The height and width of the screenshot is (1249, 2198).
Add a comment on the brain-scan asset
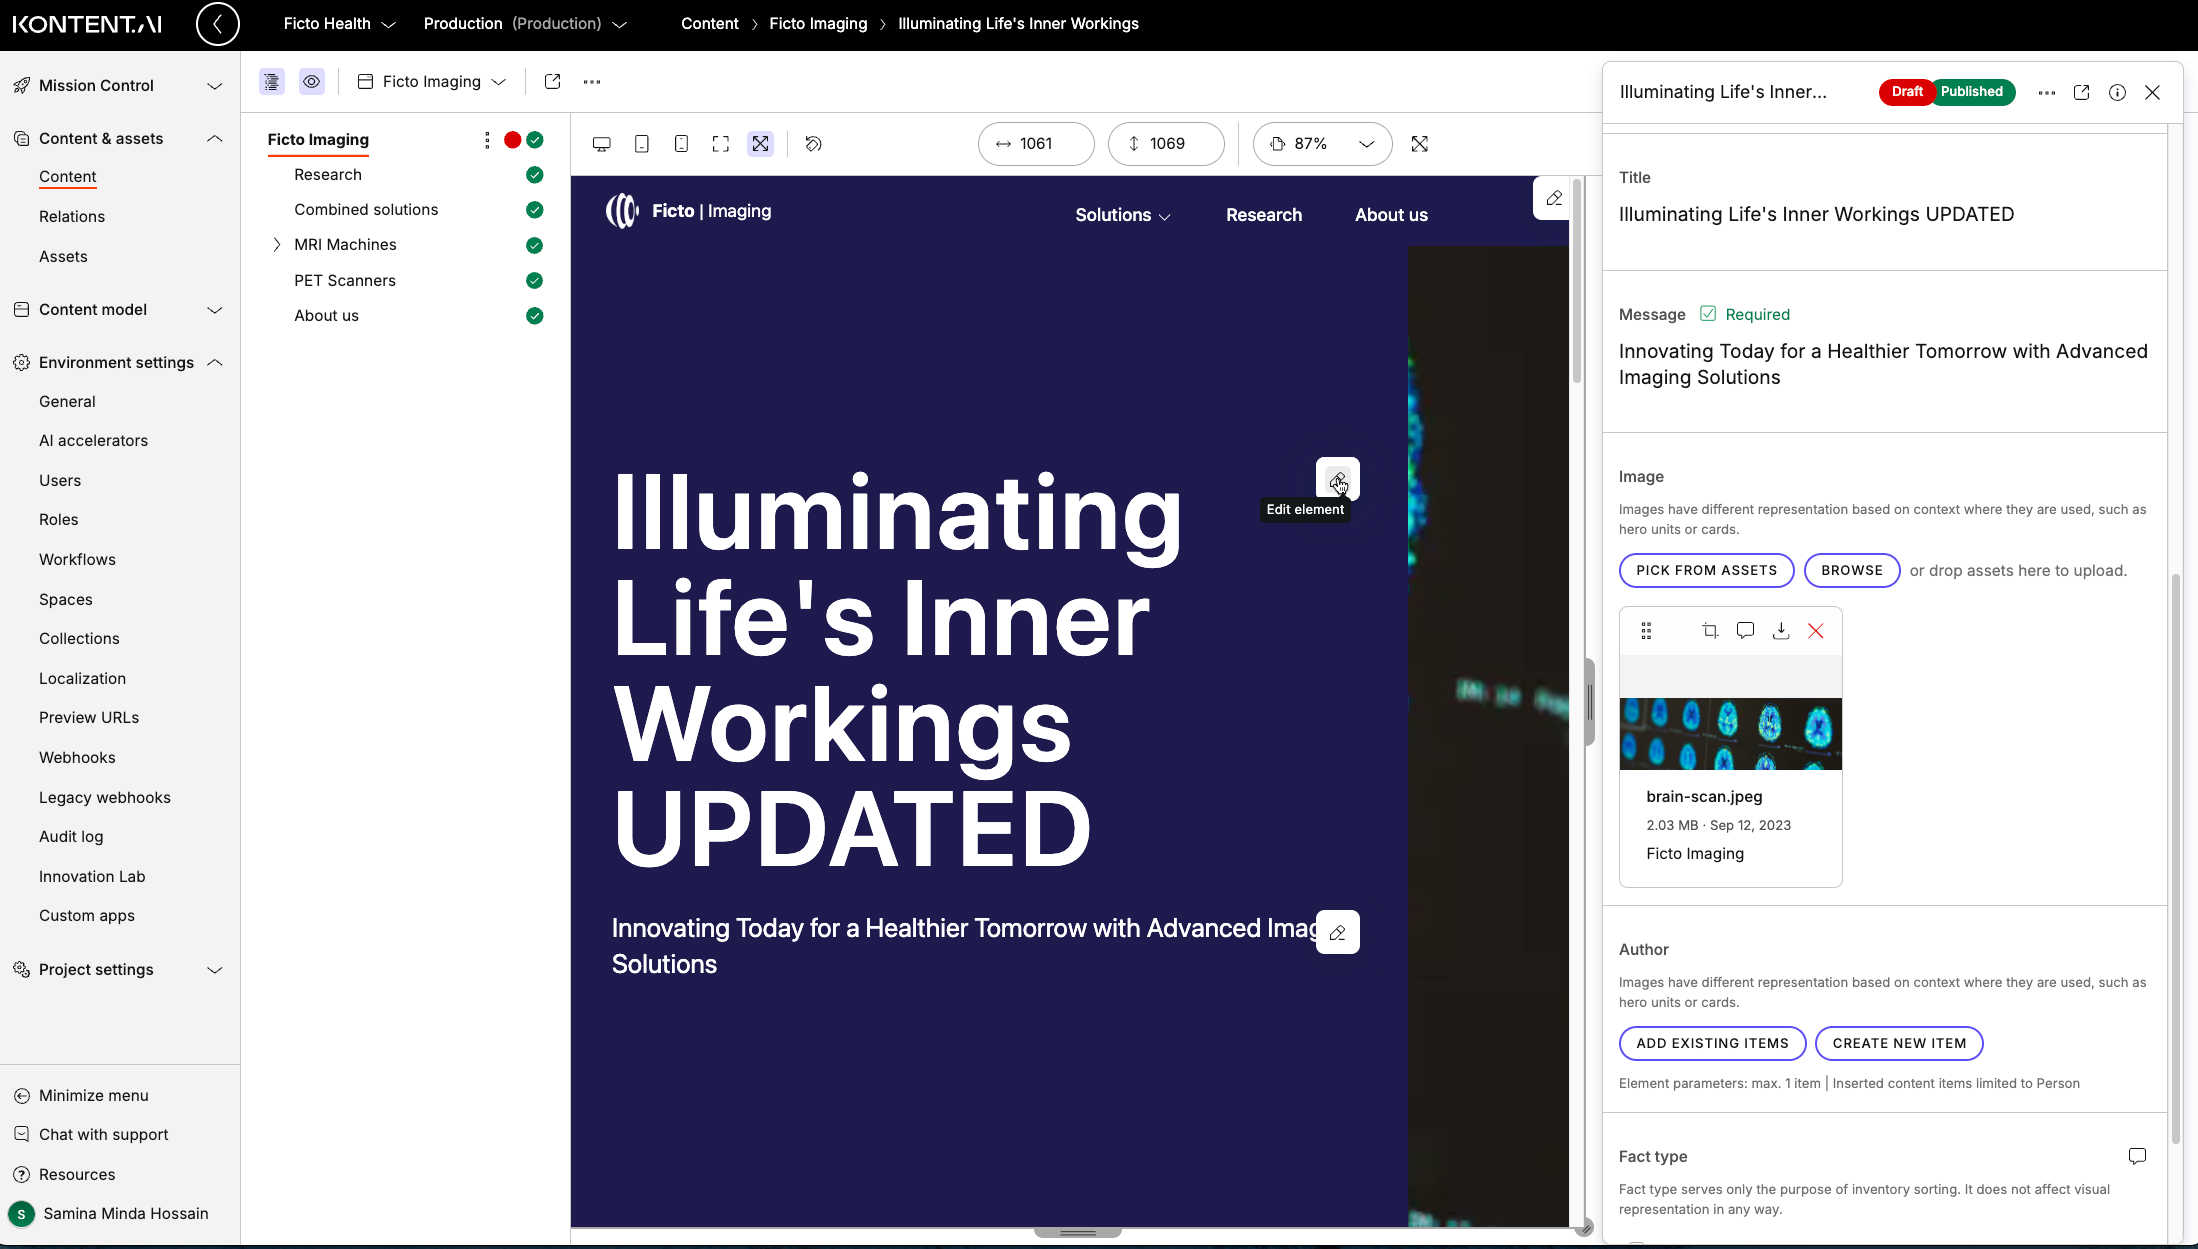tap(1745, 630)
